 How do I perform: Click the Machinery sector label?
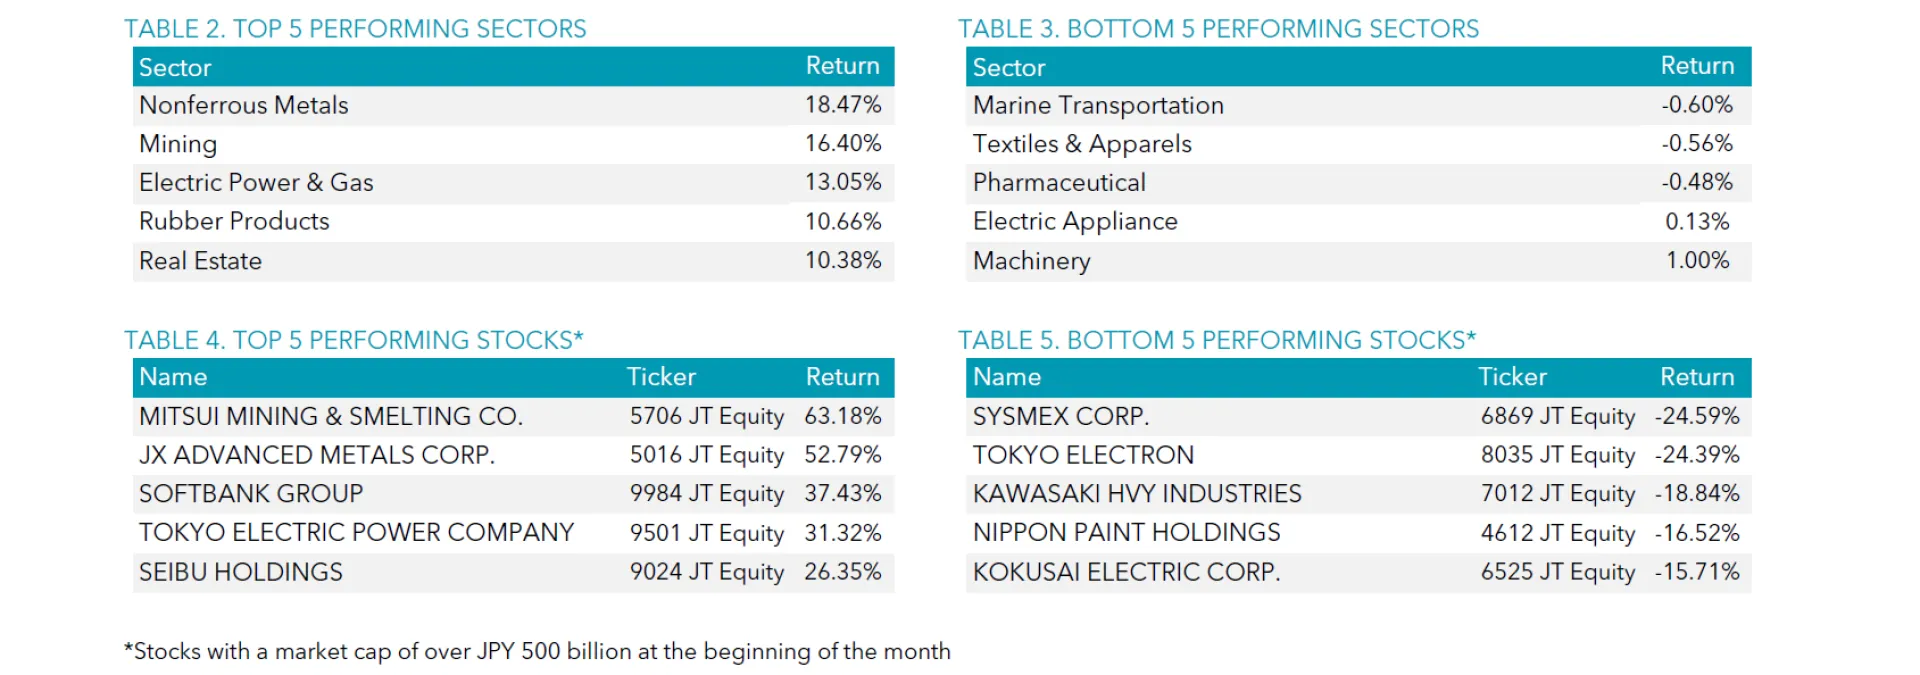pyautogui.click(x=1031, y=261)
